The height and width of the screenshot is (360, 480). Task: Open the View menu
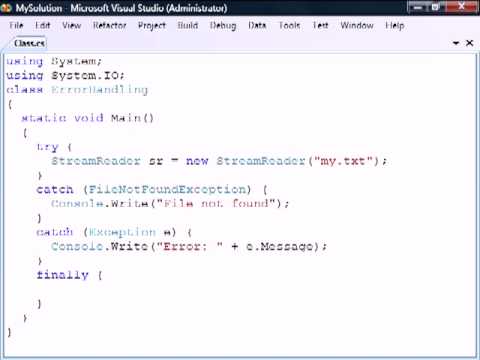click(72, 25)
